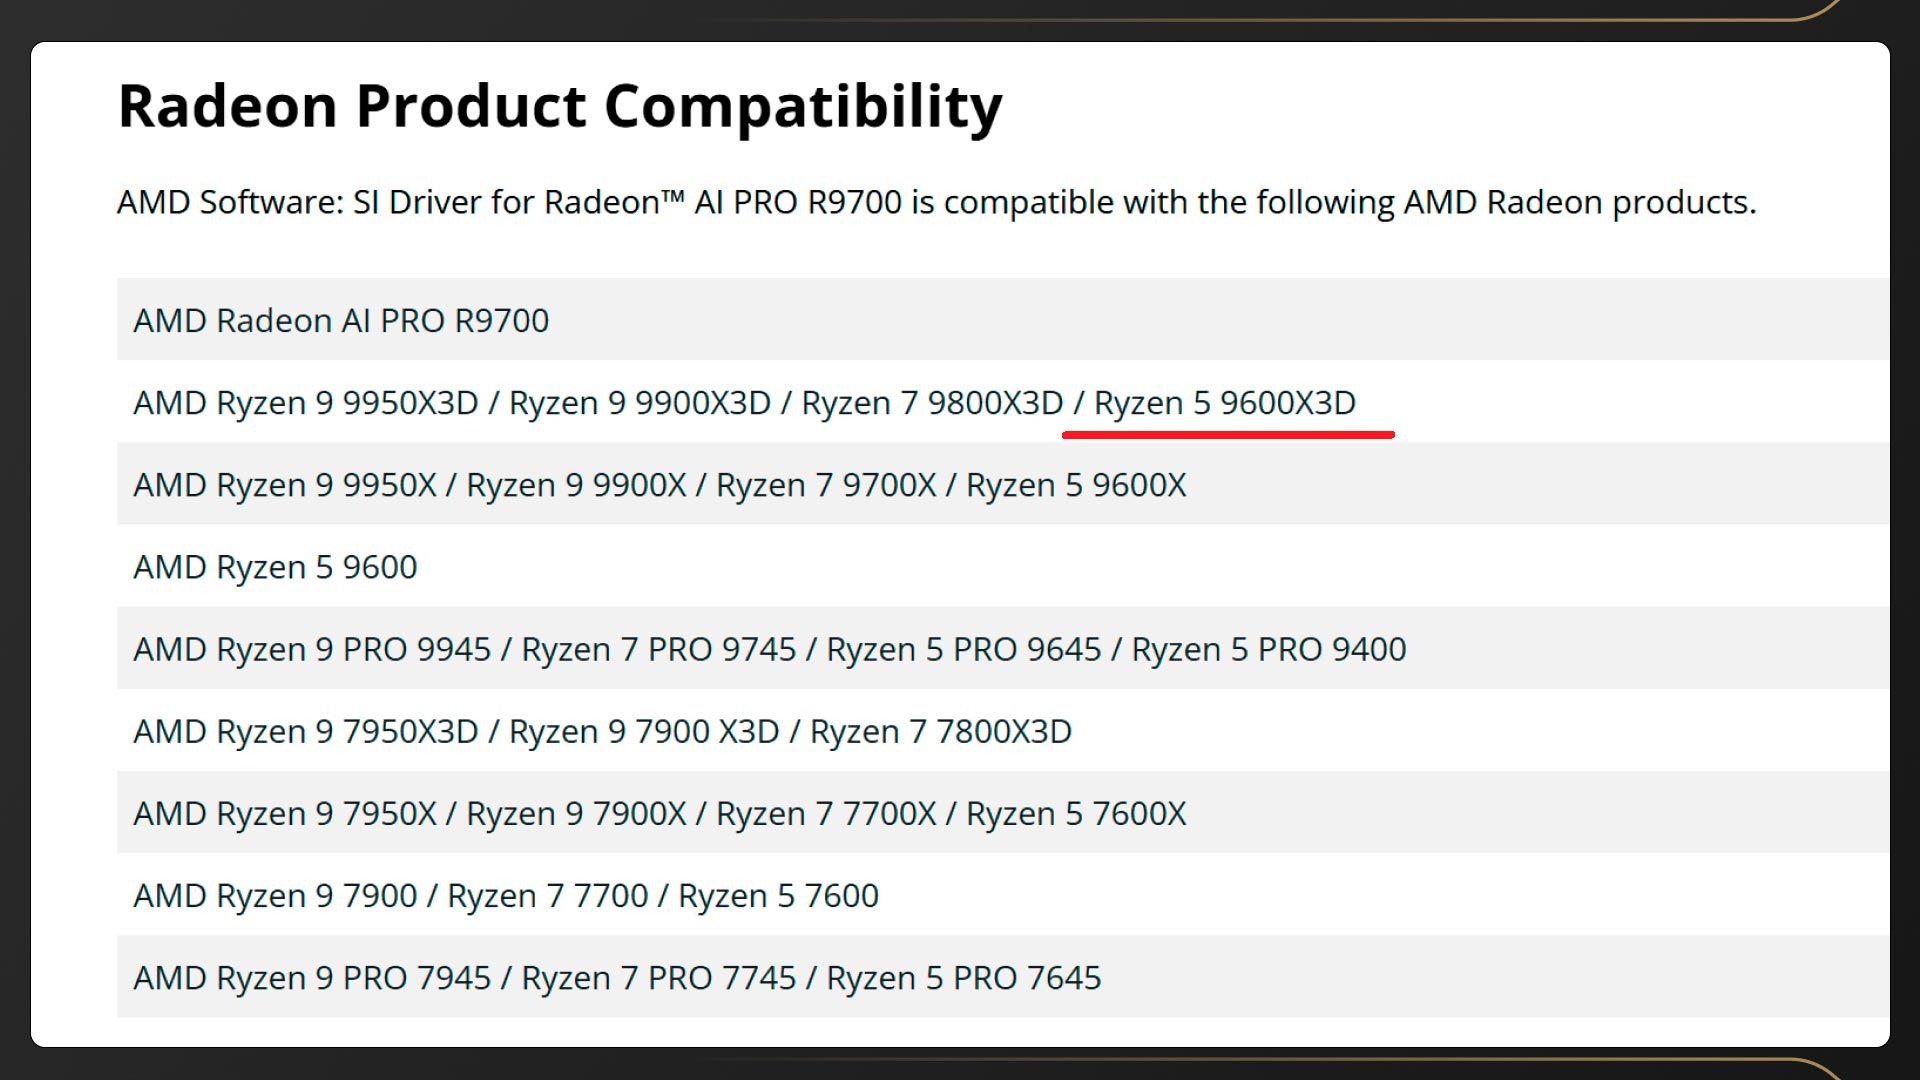
Task: Click the Ryzen 9 9950X3D entry
Action: pyautogui.click(x=306, y=403)
